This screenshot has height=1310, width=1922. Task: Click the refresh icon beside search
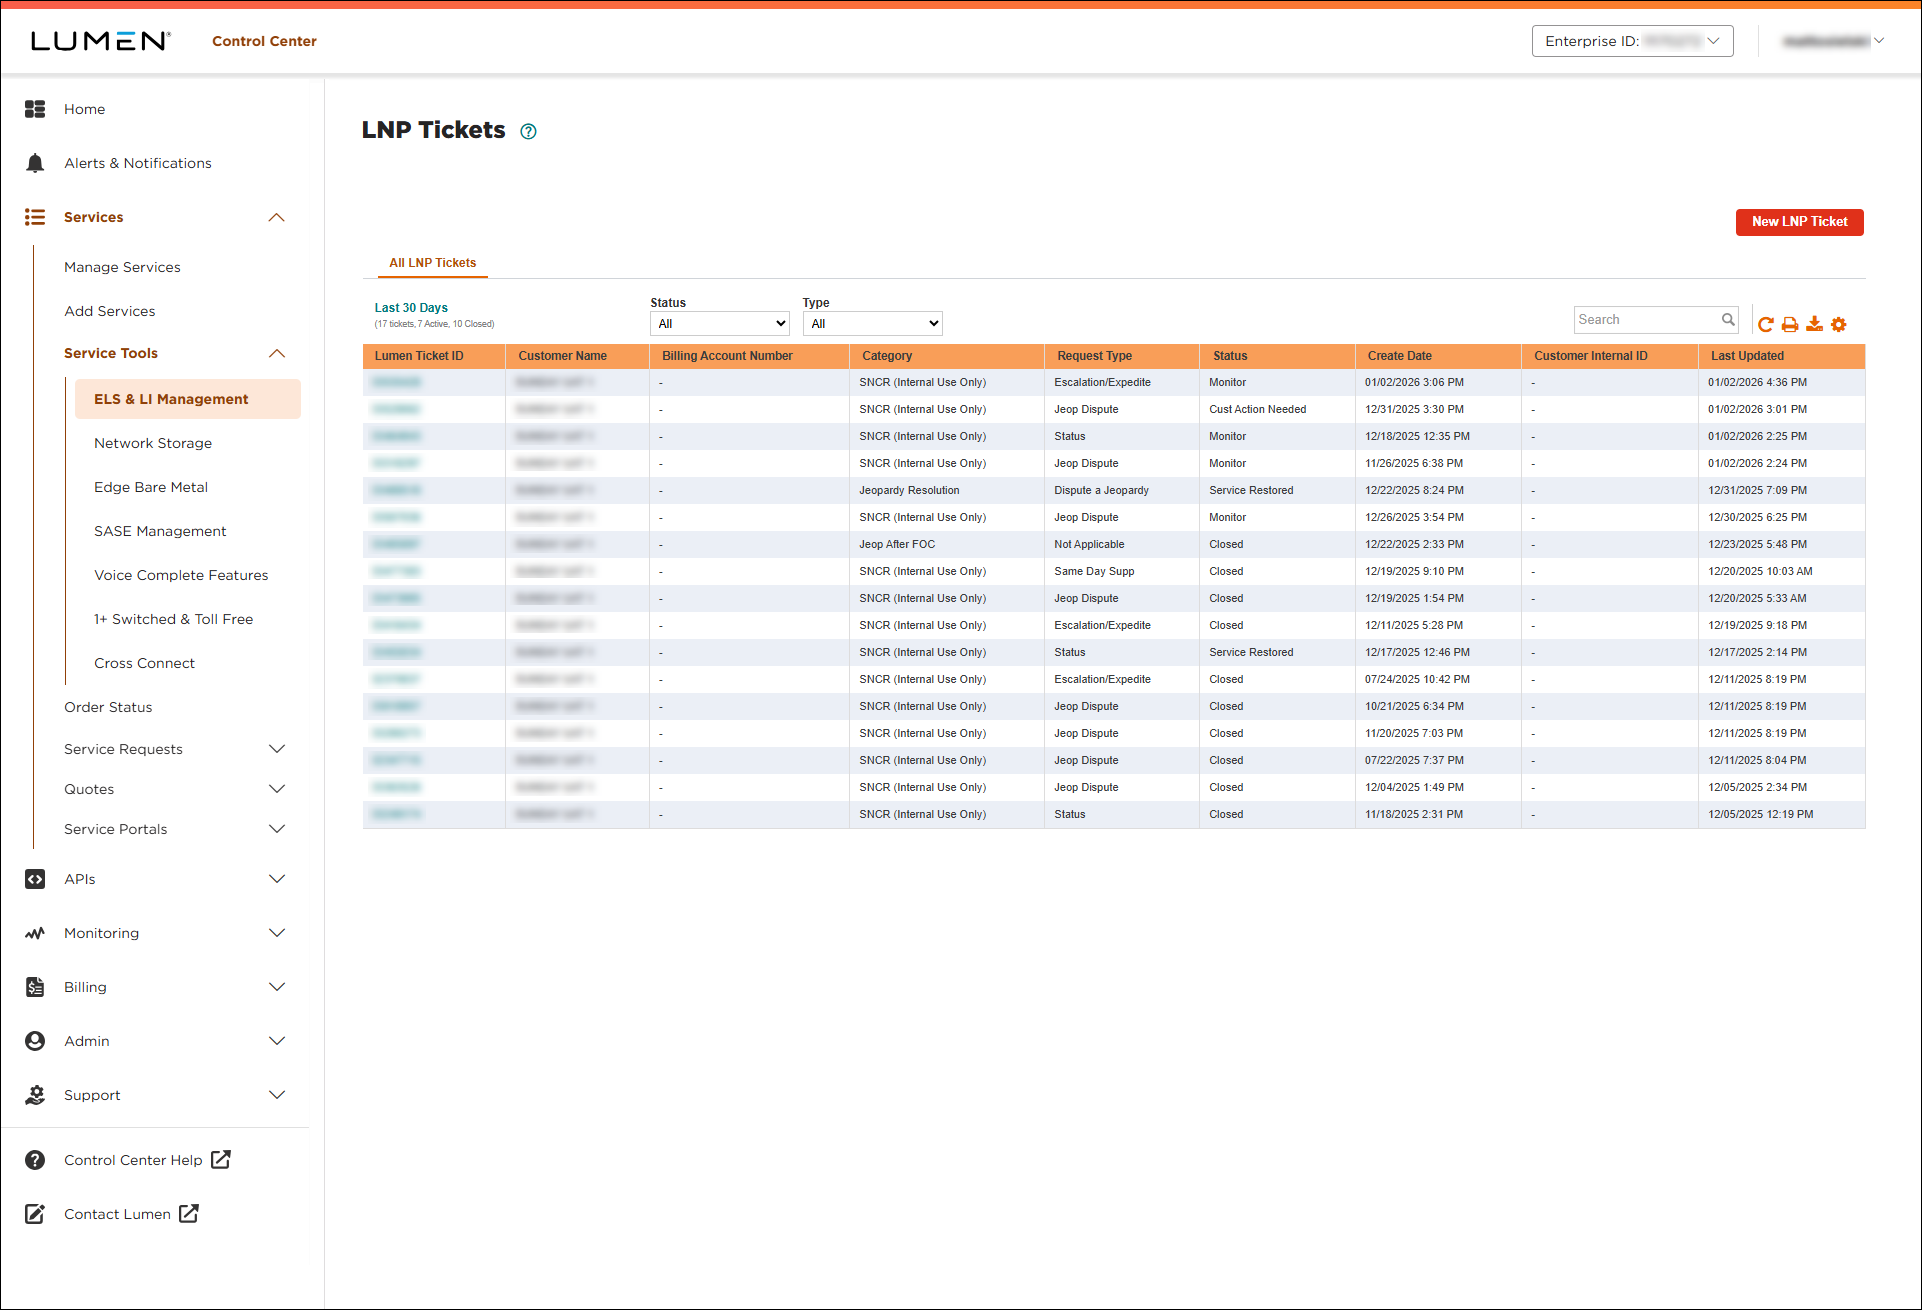coord(1765,324)
